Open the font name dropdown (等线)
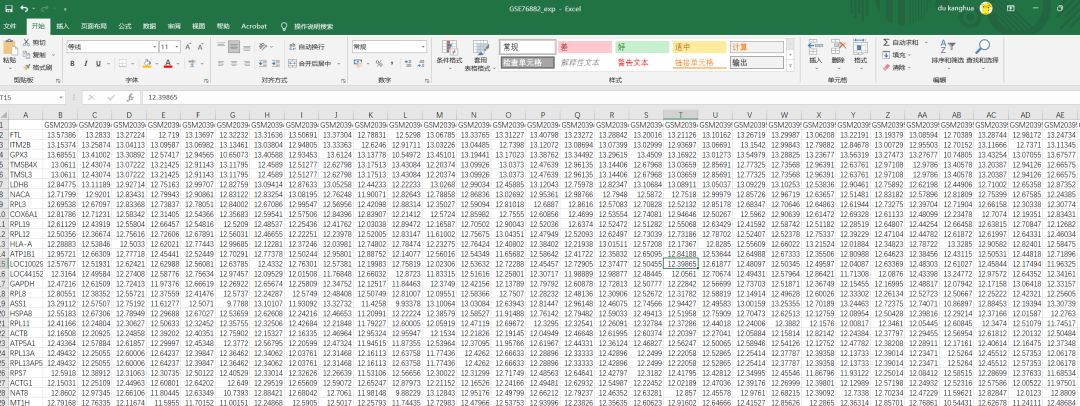The image size is (1080, 406). point(155,47)
